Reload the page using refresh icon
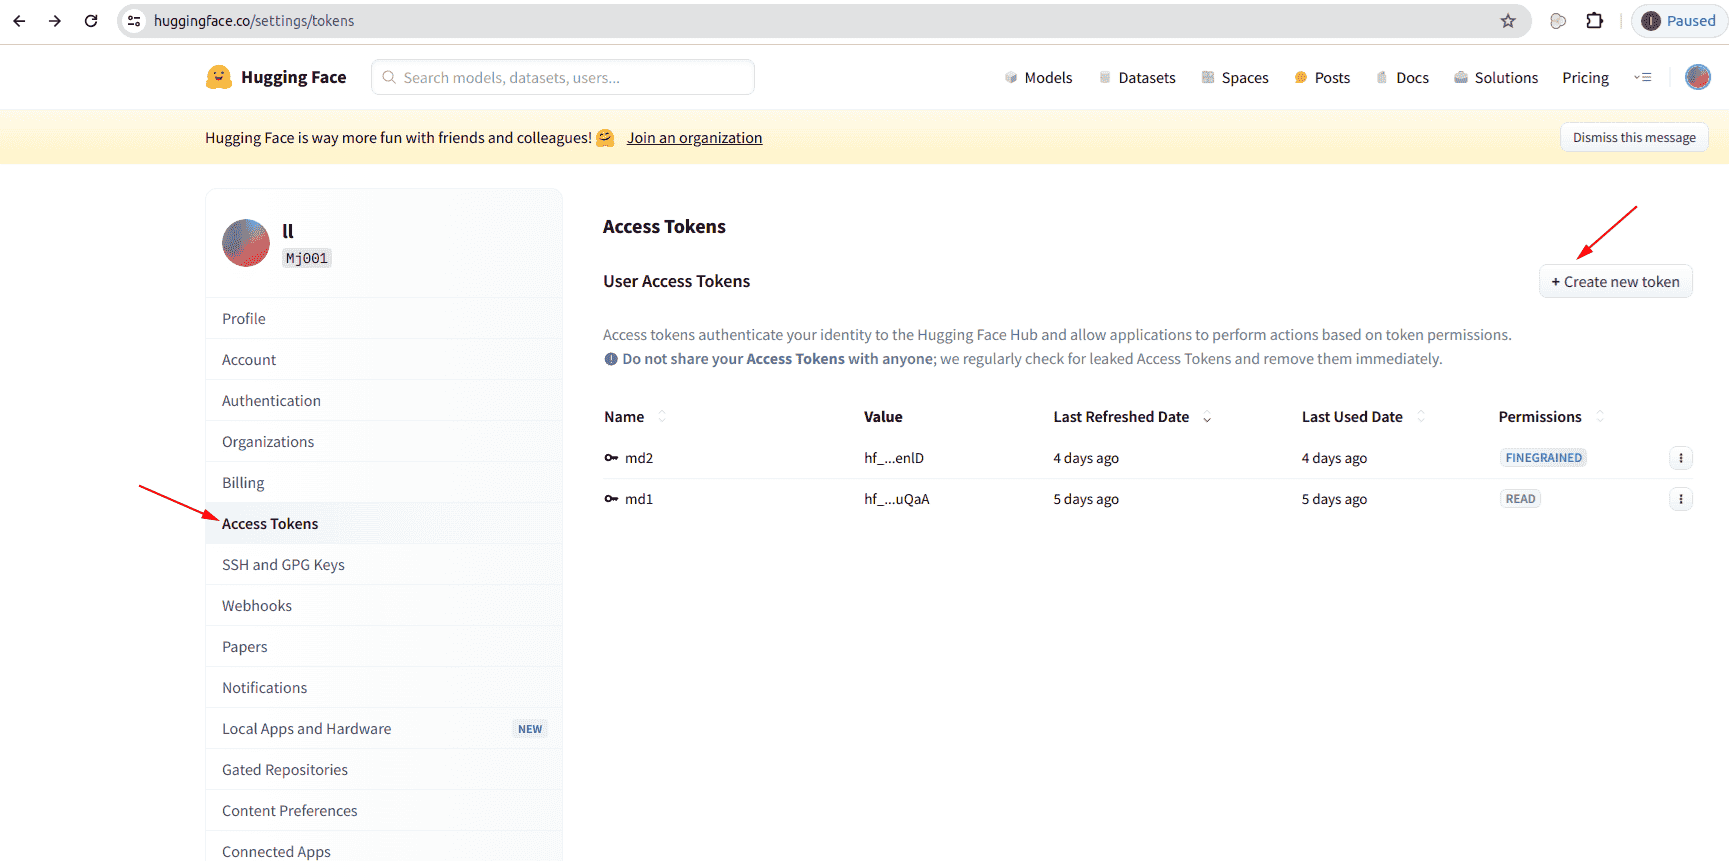Screen dimensions: 1729x861 [91, 21]
